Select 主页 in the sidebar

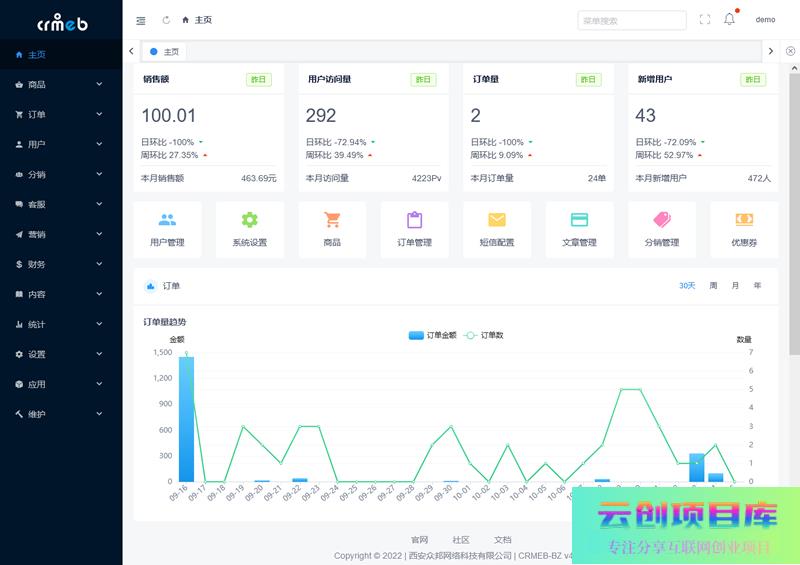point(60,55)
